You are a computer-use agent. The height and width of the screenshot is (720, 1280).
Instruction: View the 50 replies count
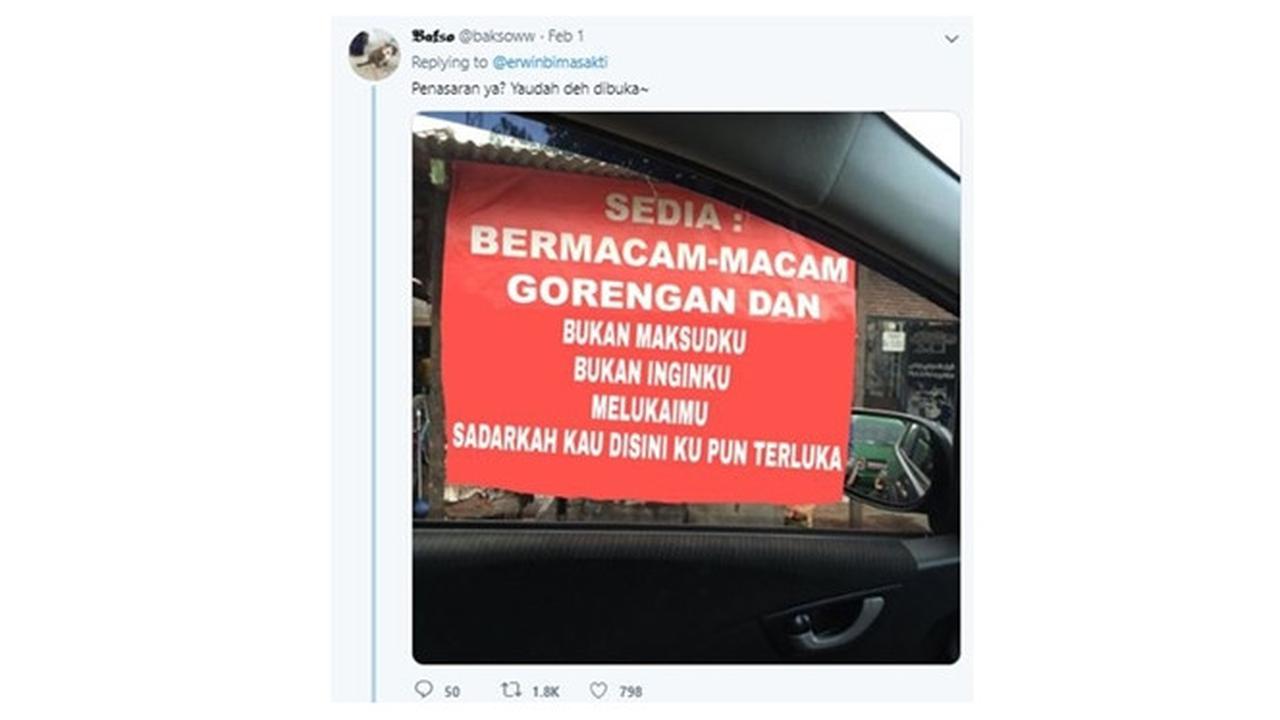tap(452, 691)
